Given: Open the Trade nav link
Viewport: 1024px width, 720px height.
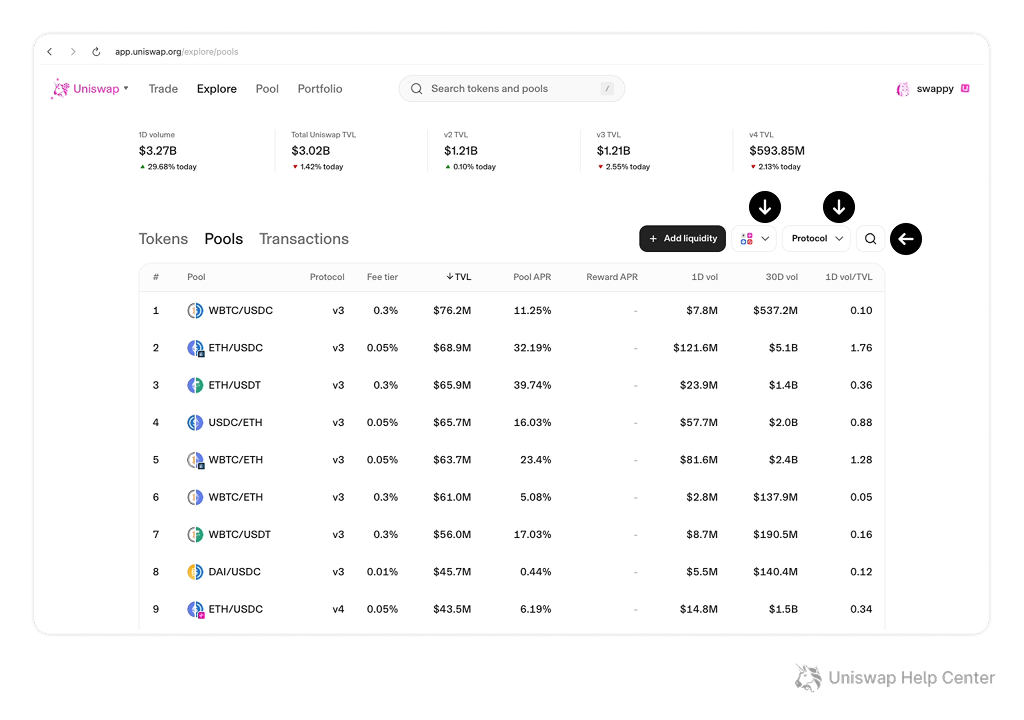Looking at the screenshot, I should [x=163, y=89].
